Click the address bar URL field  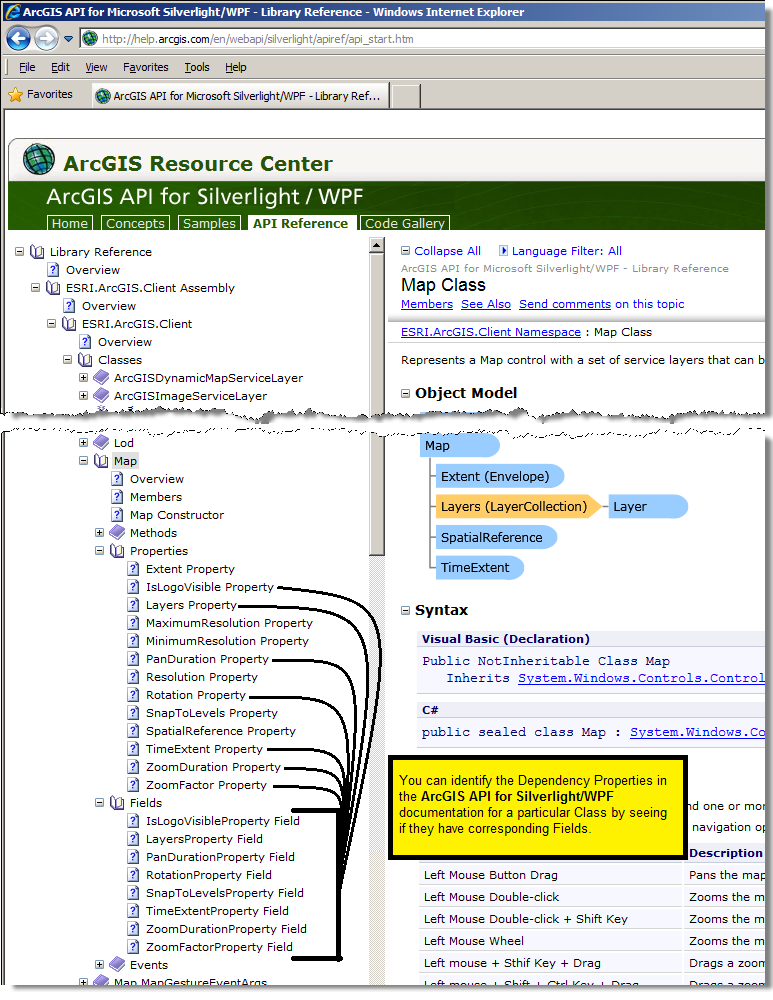[422, 39]
